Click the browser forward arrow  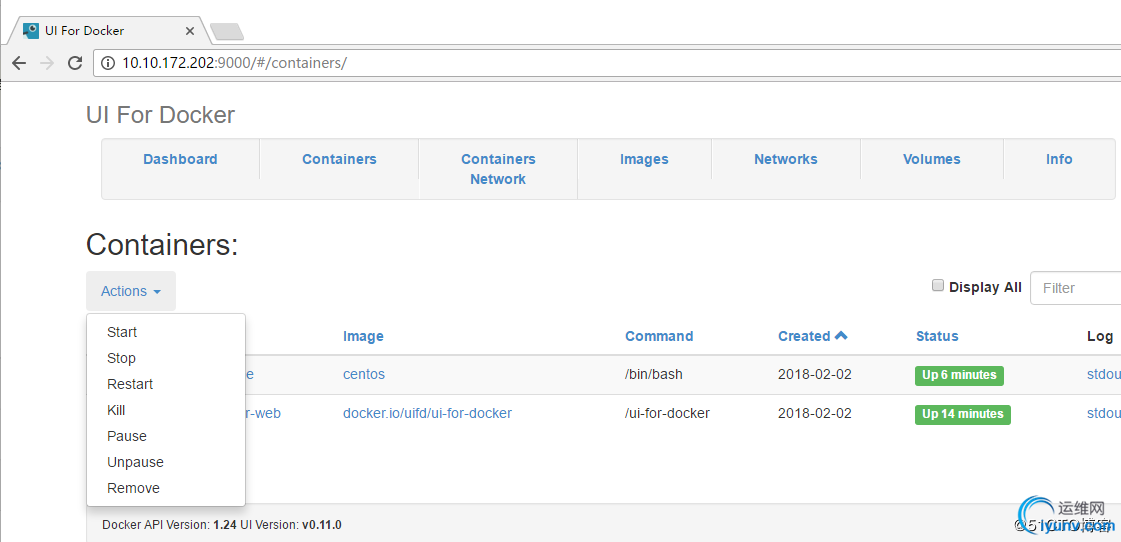tap(47, 63)
